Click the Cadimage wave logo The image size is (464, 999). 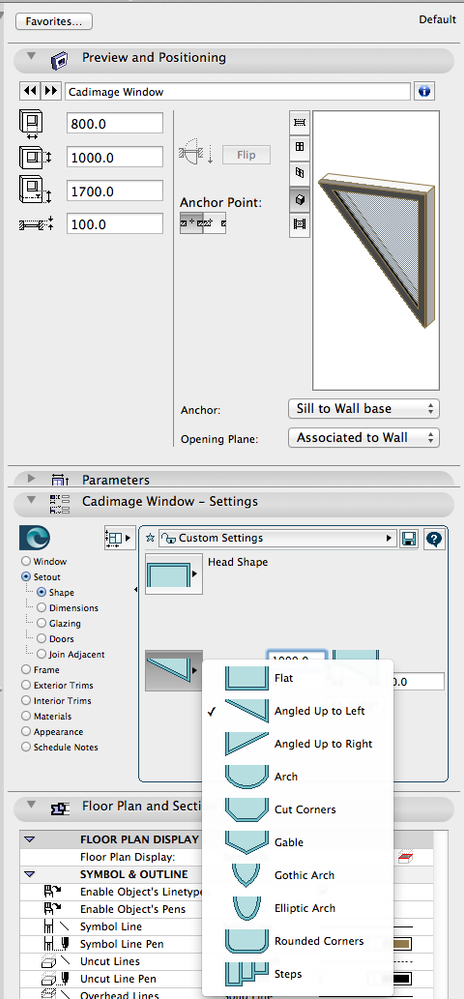(x=34, y=538)
